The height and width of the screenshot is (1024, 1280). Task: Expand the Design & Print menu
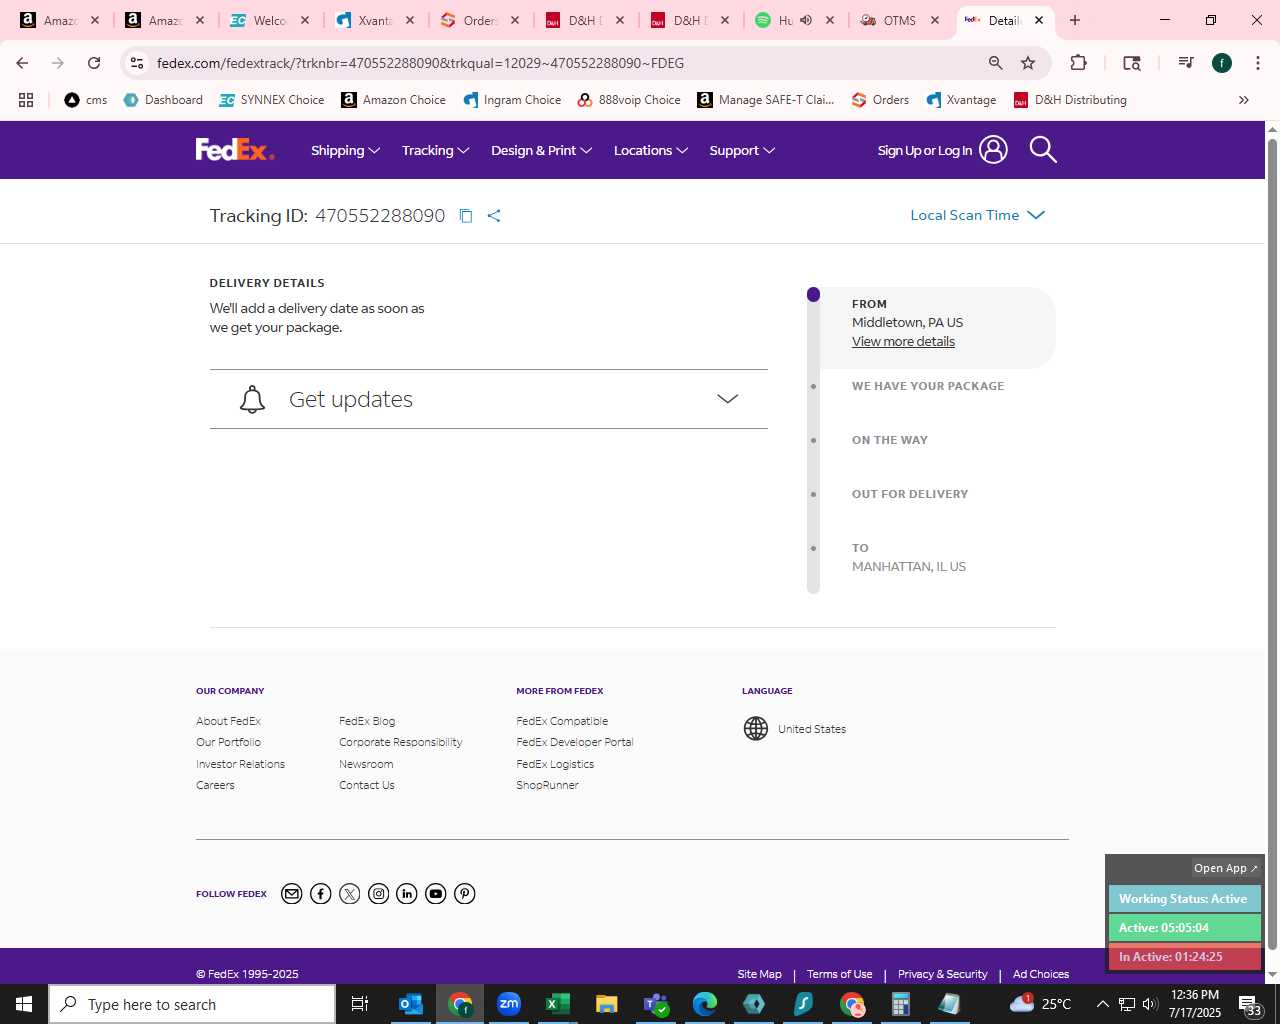[541, 150]
